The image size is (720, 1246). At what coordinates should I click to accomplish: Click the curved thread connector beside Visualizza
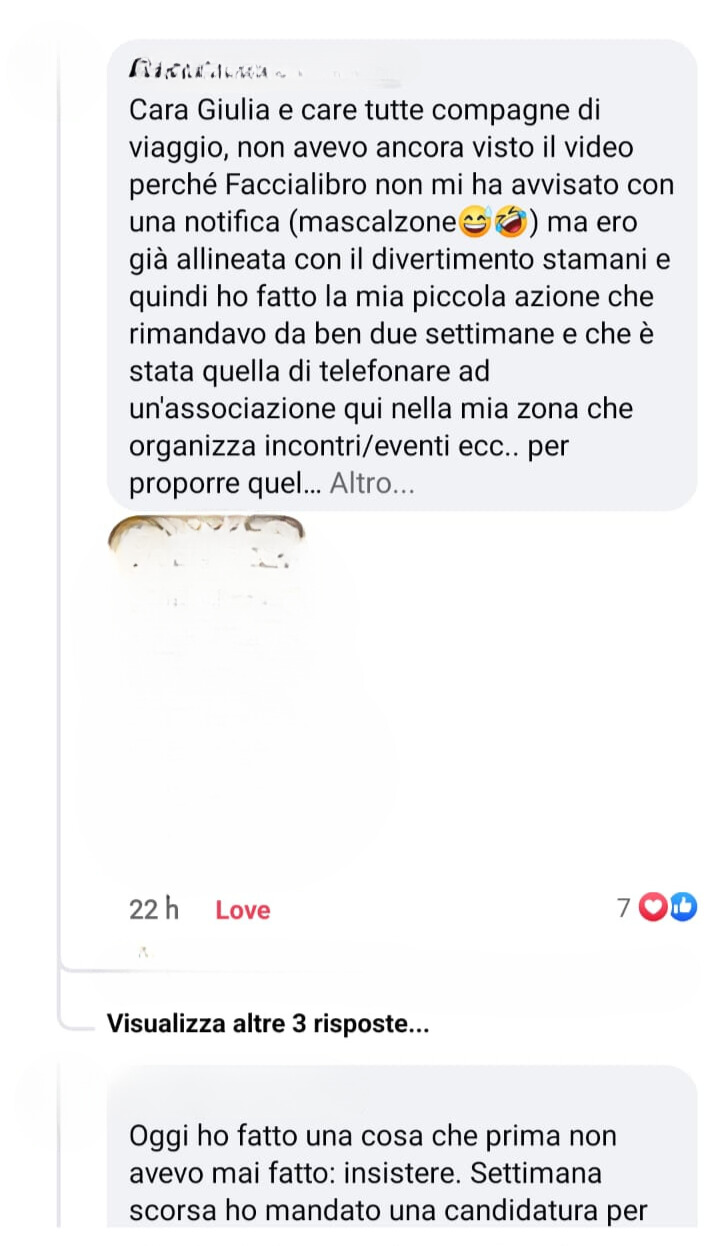coord(76,1016)
